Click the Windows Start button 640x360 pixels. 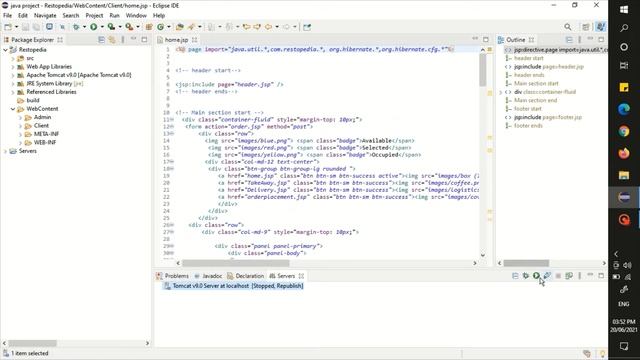(624, 9)
